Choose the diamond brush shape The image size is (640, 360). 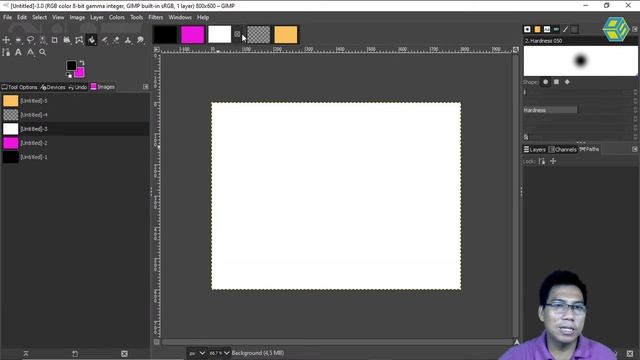click(x=567, y=82)
